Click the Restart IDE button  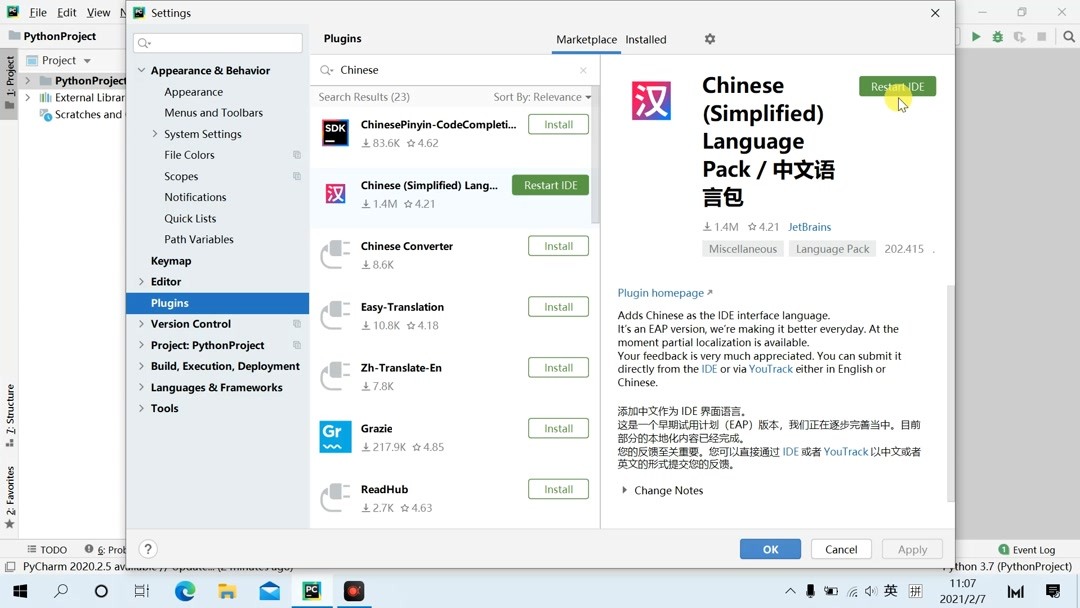pos(896,86)
